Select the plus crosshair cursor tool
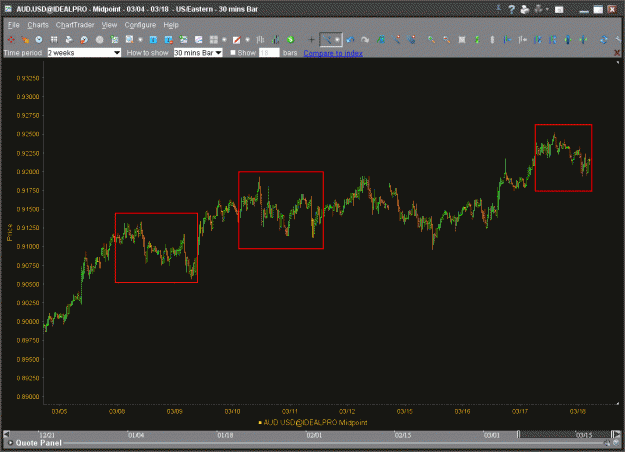Image resolution: width=625 pixels, height=452 pixels. coord(311,39)
